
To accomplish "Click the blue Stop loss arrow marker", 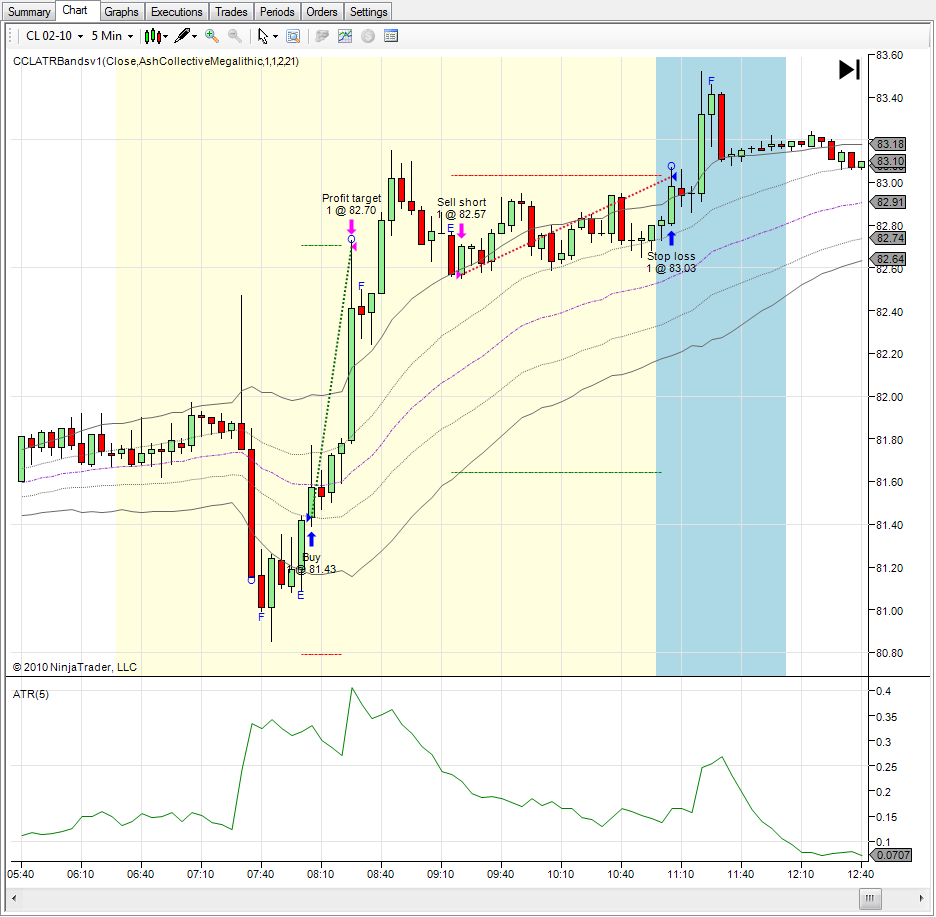I will pos(672,238).
